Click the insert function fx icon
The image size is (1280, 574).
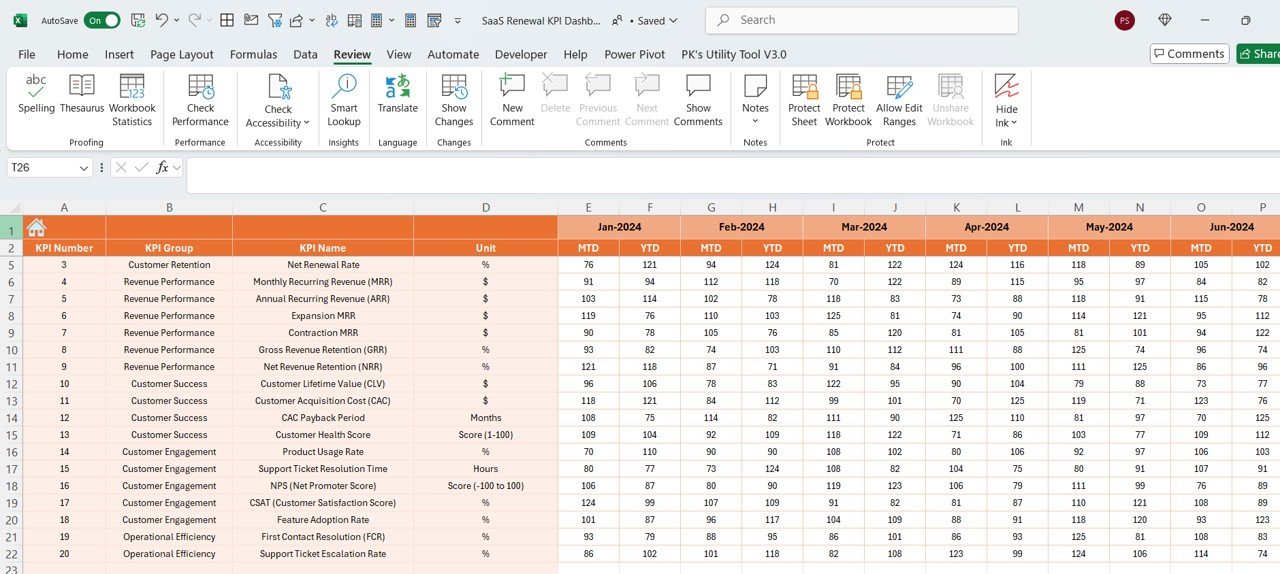coord(162,167)
